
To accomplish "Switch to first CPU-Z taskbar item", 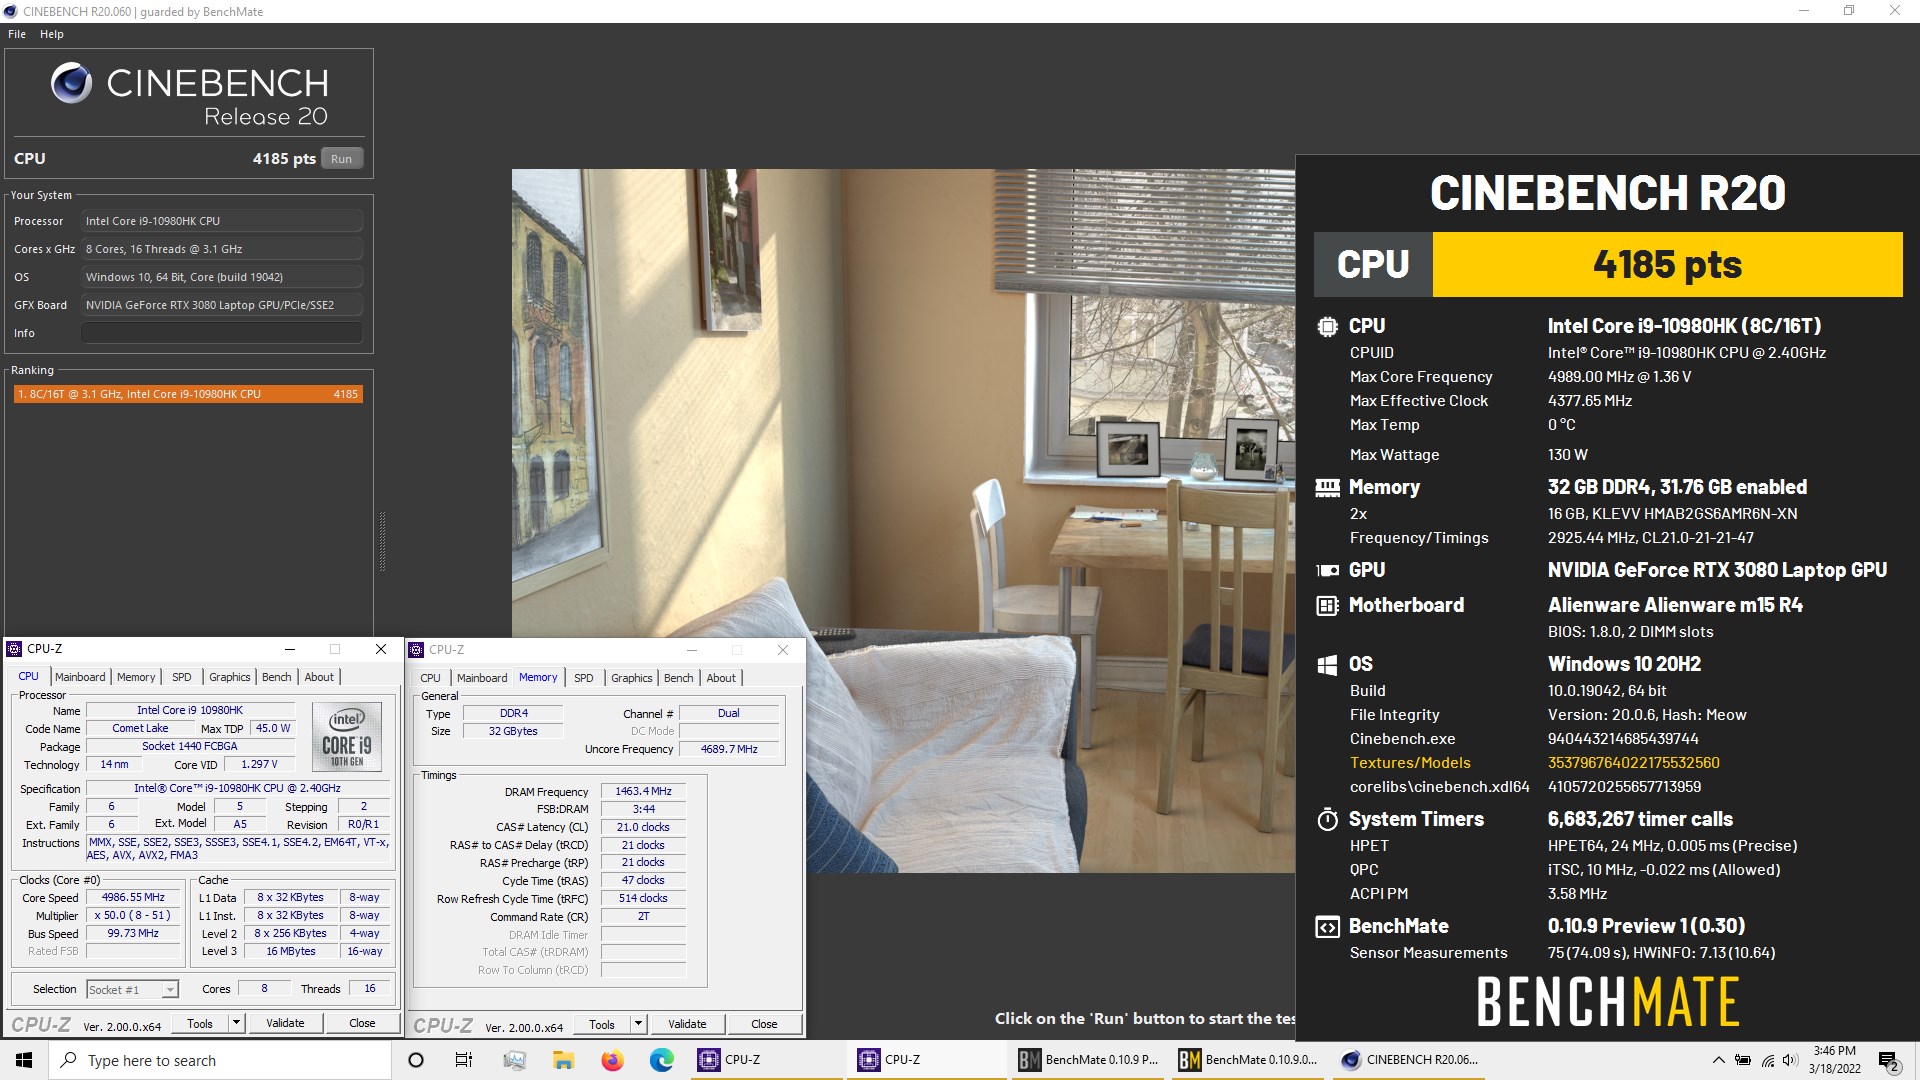I will pos(768,1060).
